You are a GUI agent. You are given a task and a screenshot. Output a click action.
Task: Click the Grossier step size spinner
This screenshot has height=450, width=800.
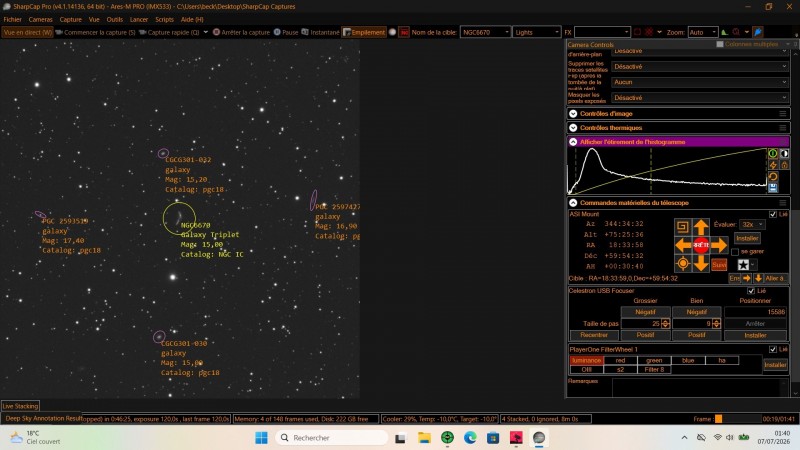coord(665,323)
